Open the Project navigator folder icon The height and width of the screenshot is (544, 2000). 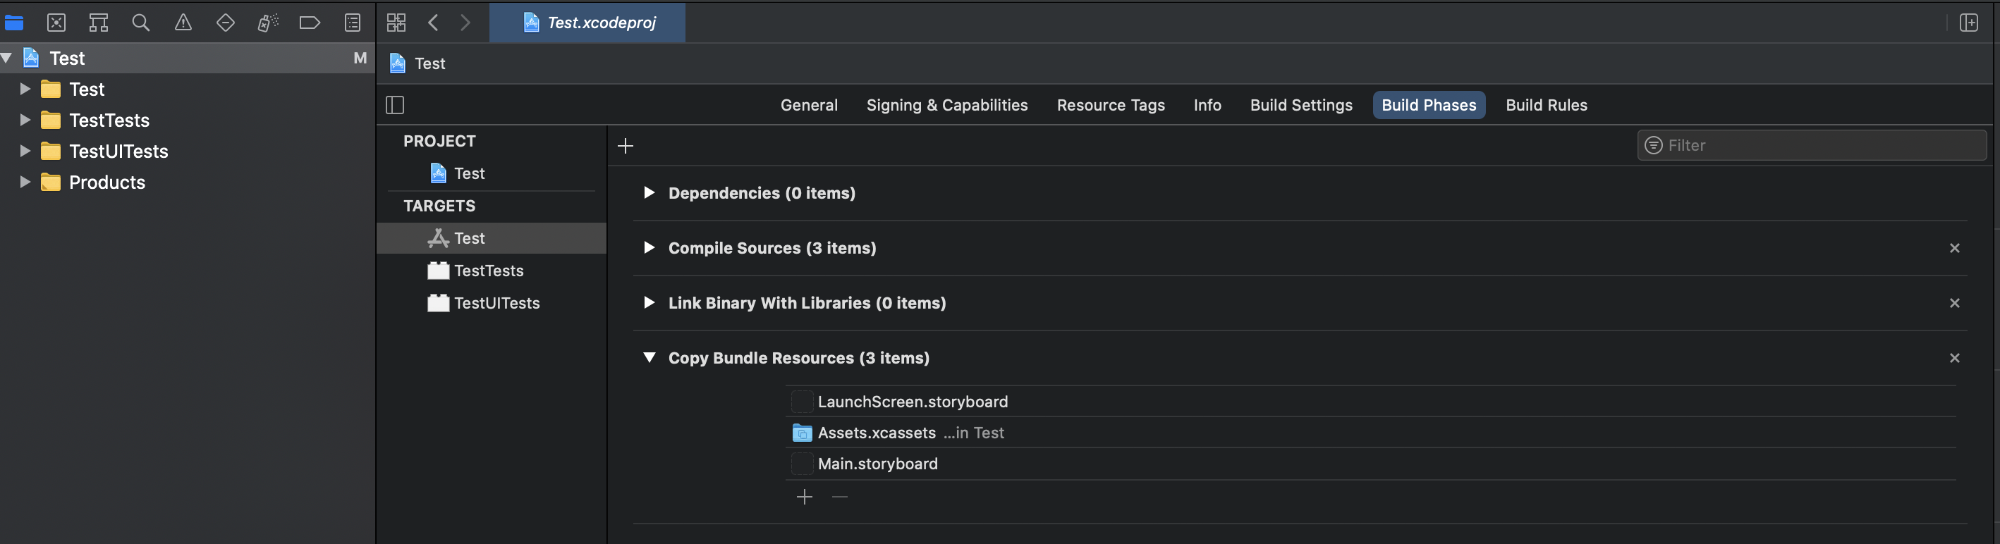(14, 22)
